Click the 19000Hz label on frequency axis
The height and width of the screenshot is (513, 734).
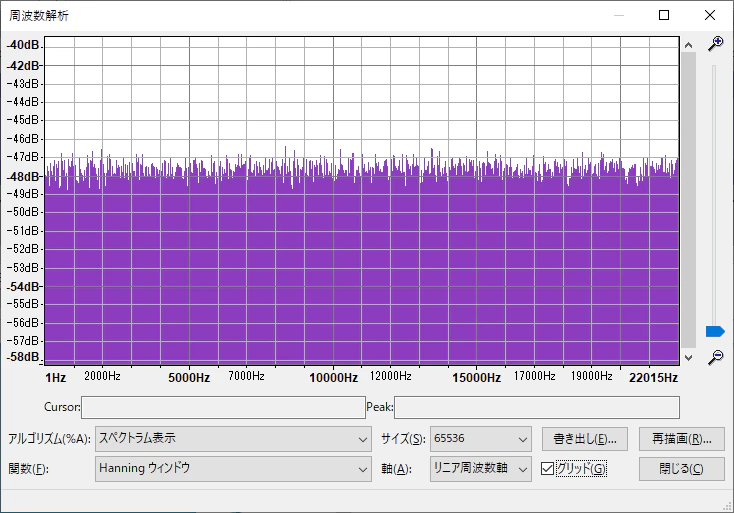[x=591, y=376]
